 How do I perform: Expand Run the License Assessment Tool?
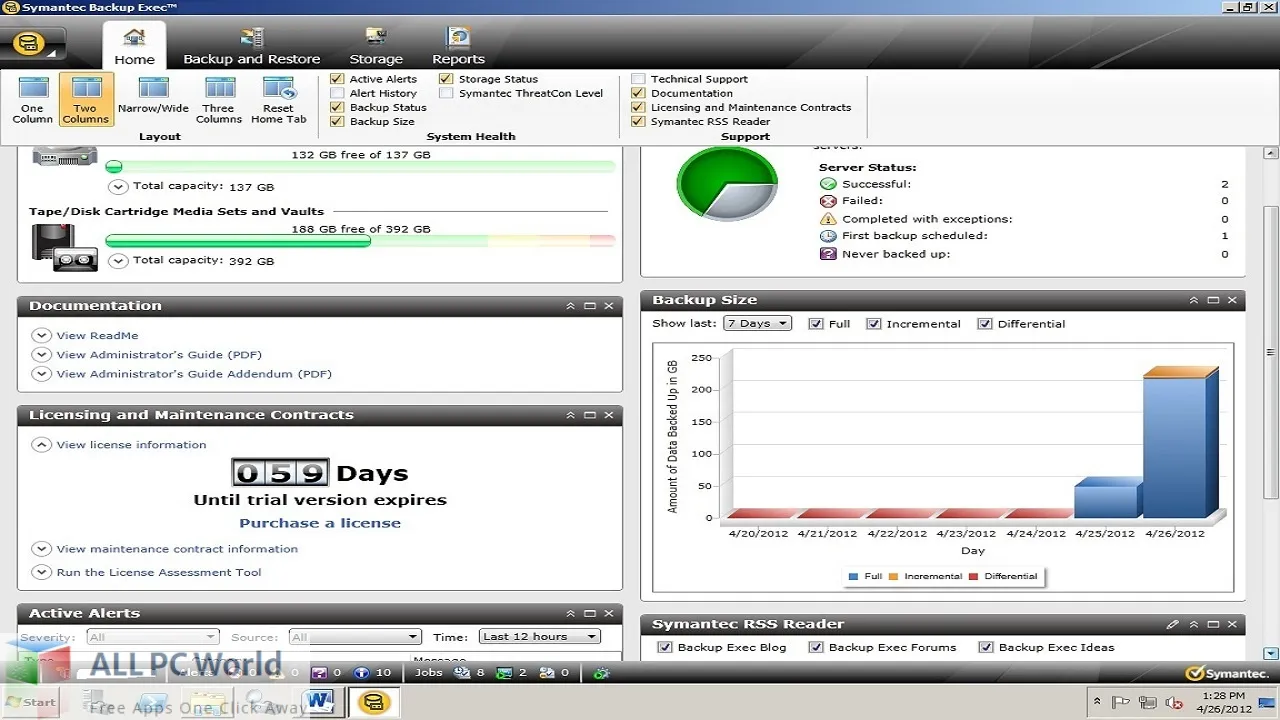tap(41, 573)
